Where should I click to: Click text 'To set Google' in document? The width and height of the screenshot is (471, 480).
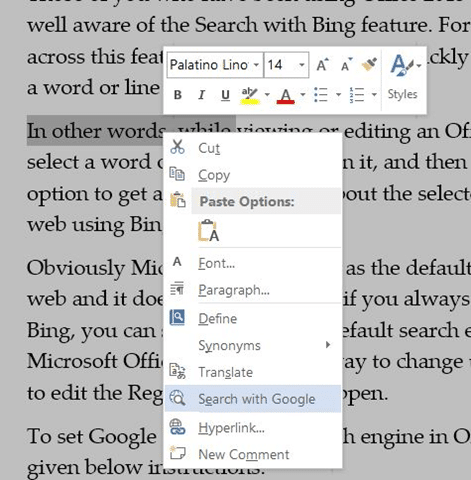(92, 437)
